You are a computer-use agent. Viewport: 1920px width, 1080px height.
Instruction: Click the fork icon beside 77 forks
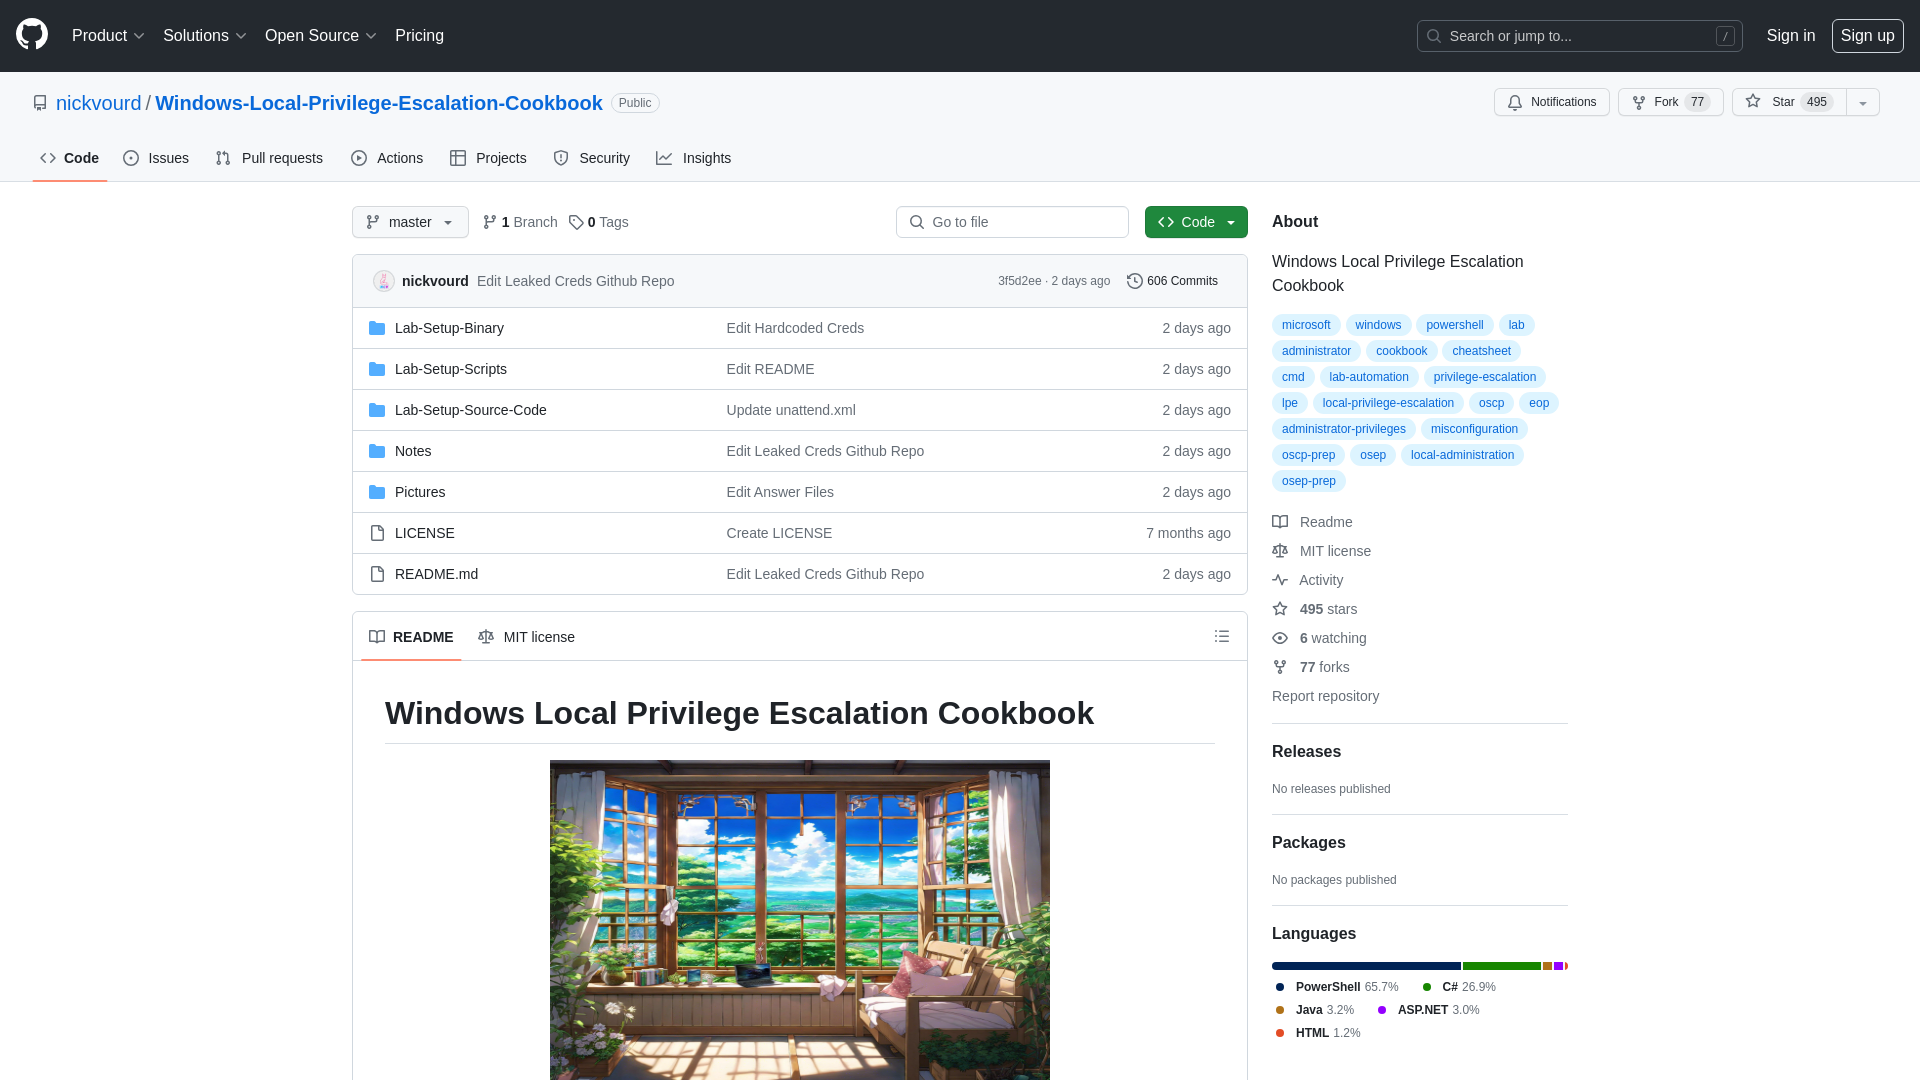[1280, 667]
